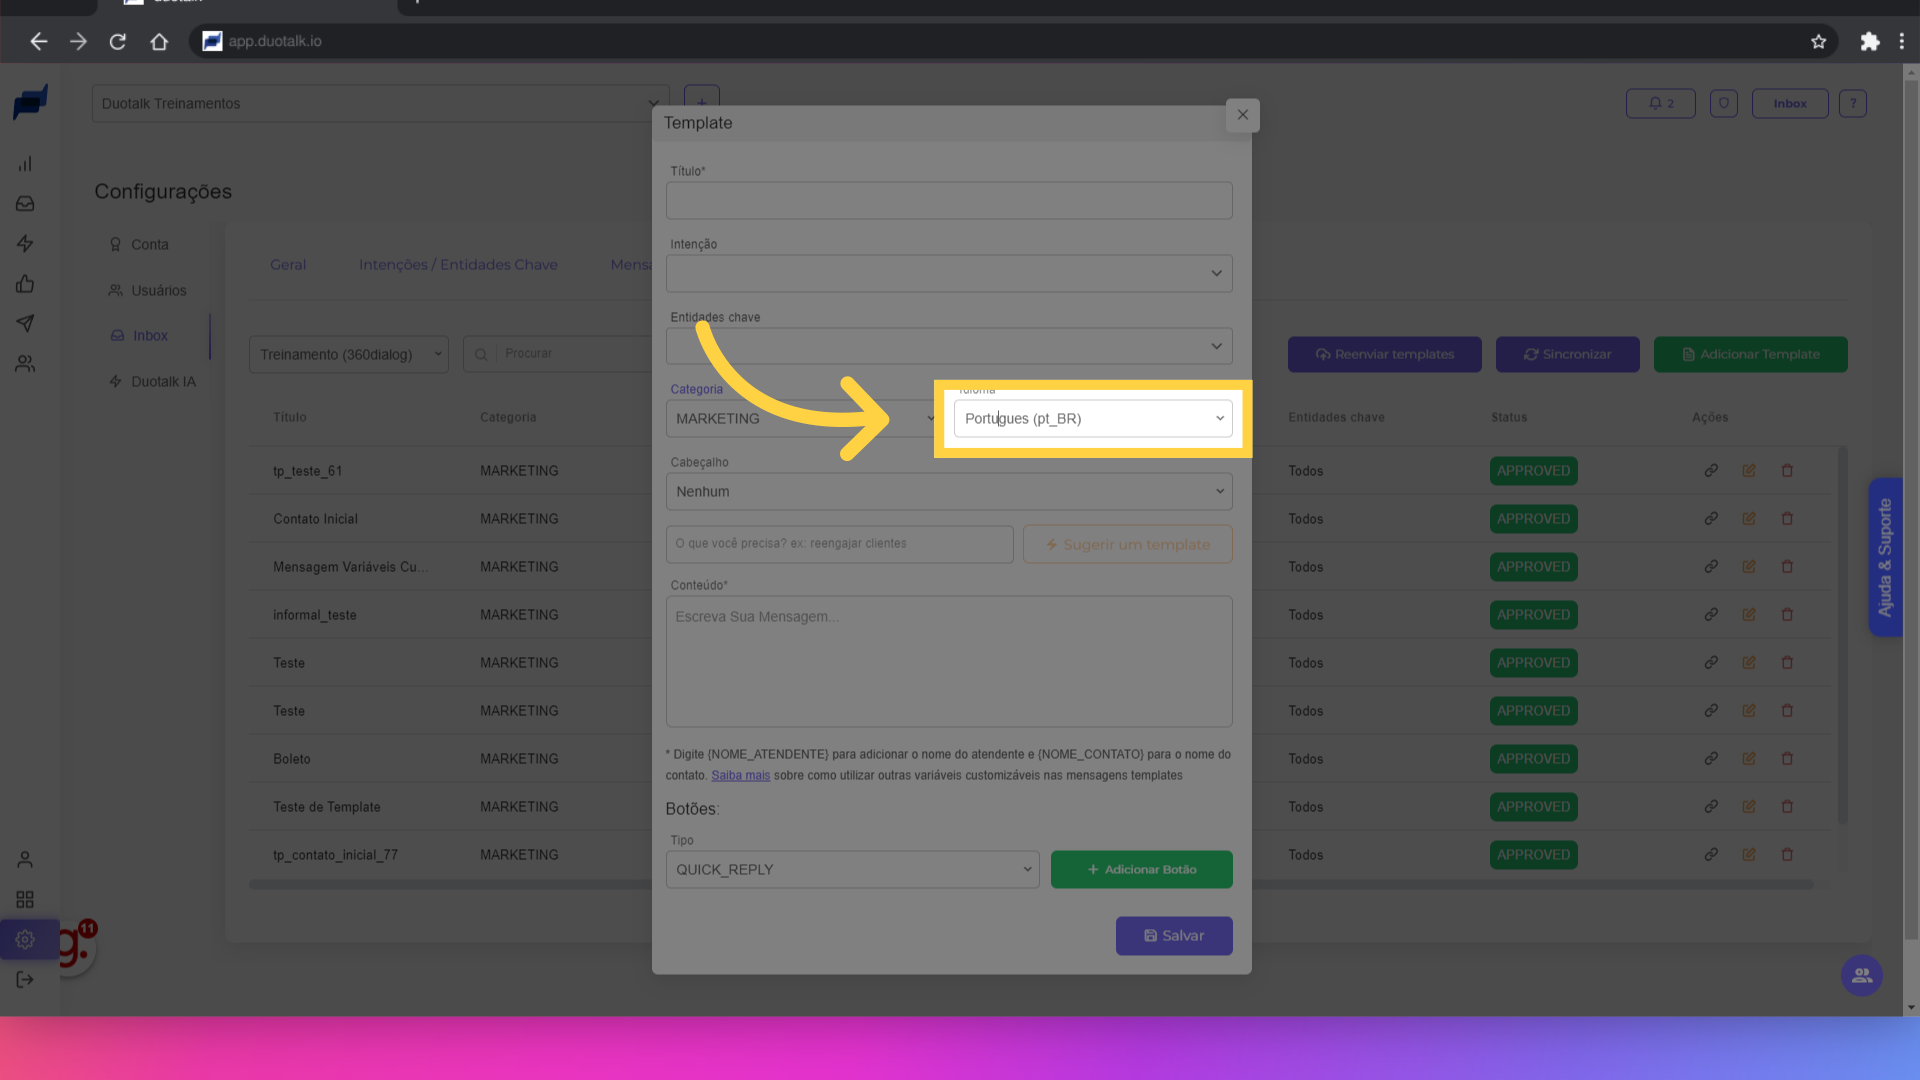Reload the browser page
1920x1080 pixels.
[x=118, y=41]
